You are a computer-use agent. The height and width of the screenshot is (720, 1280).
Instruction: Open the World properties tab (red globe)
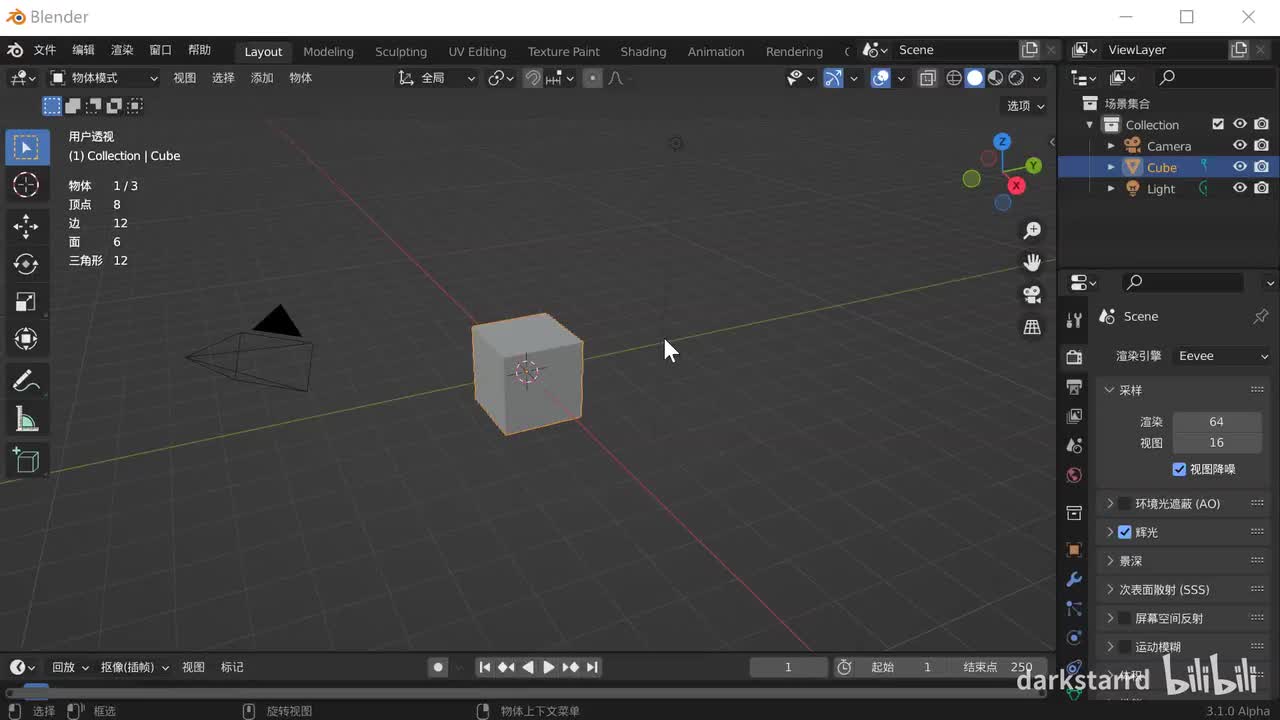1074,475
